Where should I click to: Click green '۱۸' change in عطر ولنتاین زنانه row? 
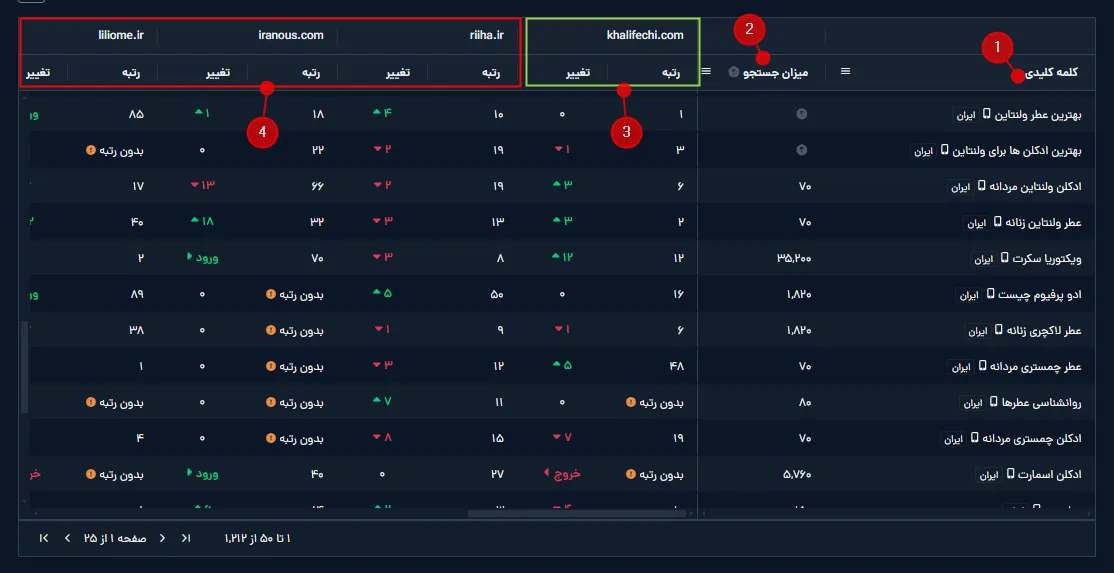tap(202, 221)
